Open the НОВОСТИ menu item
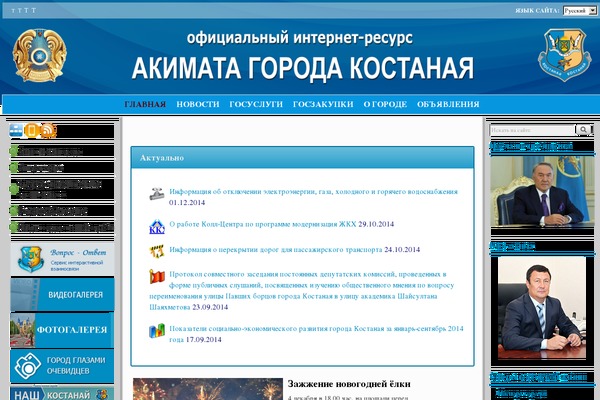The height and width of the screenshot is (400, 600). 198,104
